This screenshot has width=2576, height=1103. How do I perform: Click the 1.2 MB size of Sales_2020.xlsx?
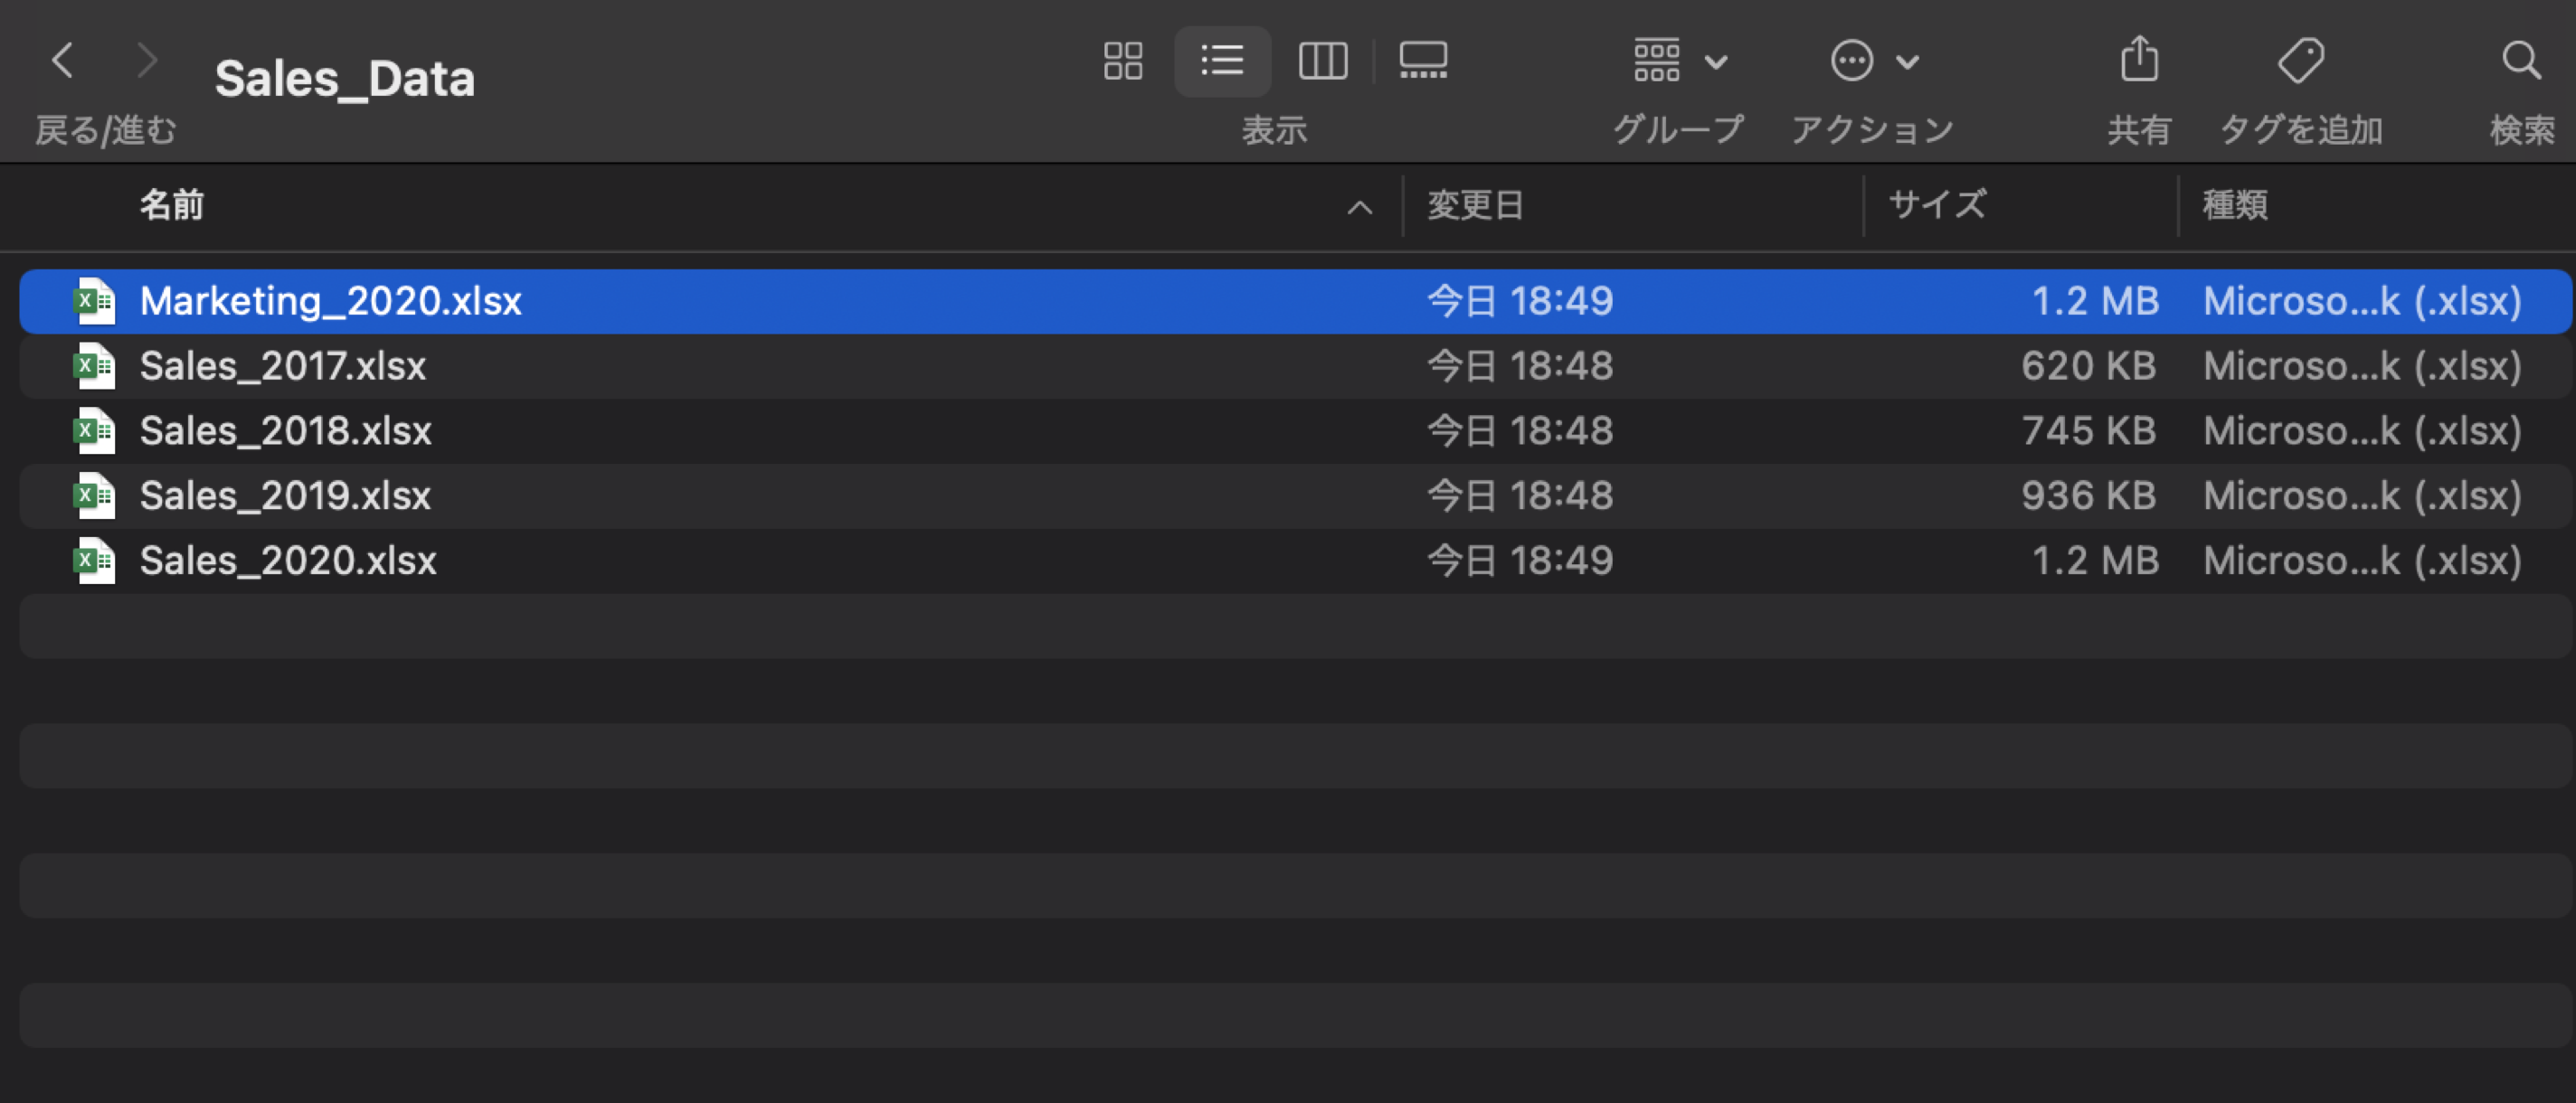tap(2095, 561)
